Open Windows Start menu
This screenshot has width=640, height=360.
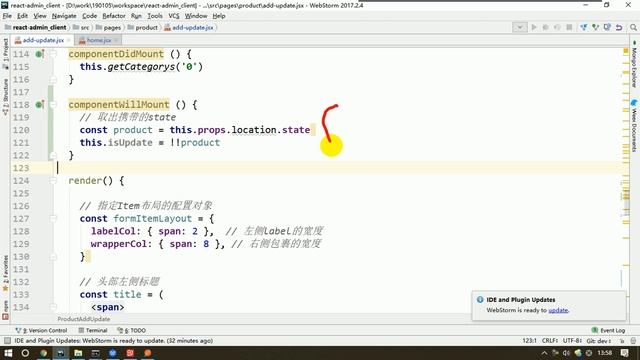8,353
